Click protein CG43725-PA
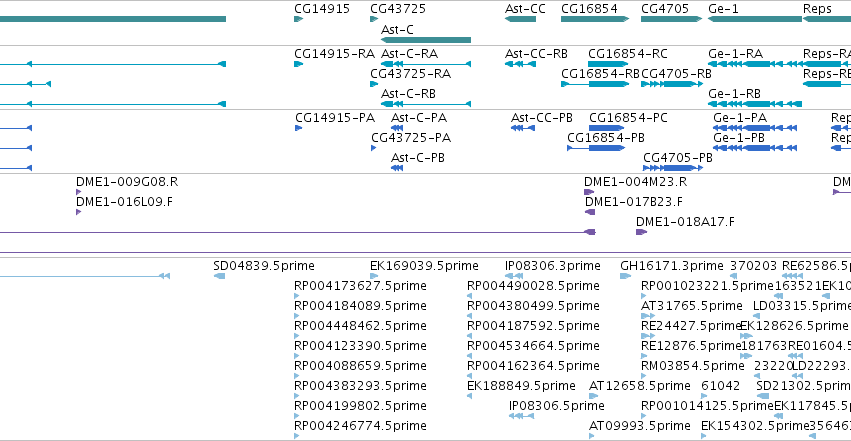851x441 pixels. (x=411, y=138)
